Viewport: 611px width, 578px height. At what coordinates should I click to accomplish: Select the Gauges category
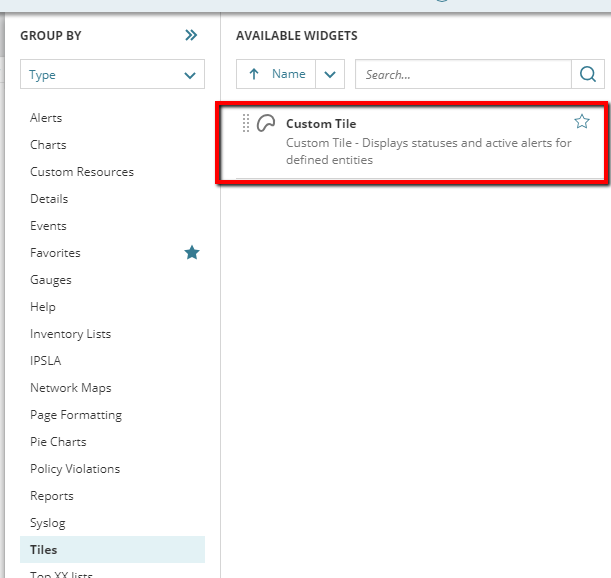pos(51,280)
